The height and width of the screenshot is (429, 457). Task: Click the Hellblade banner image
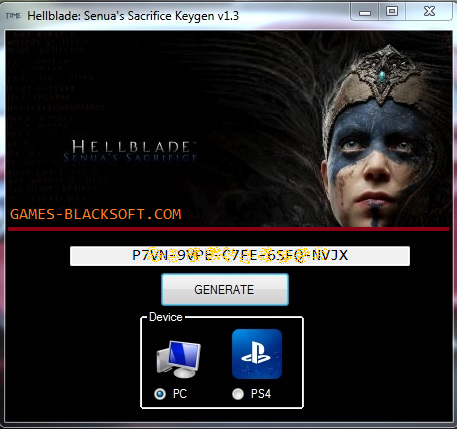[x=228, y=129]
